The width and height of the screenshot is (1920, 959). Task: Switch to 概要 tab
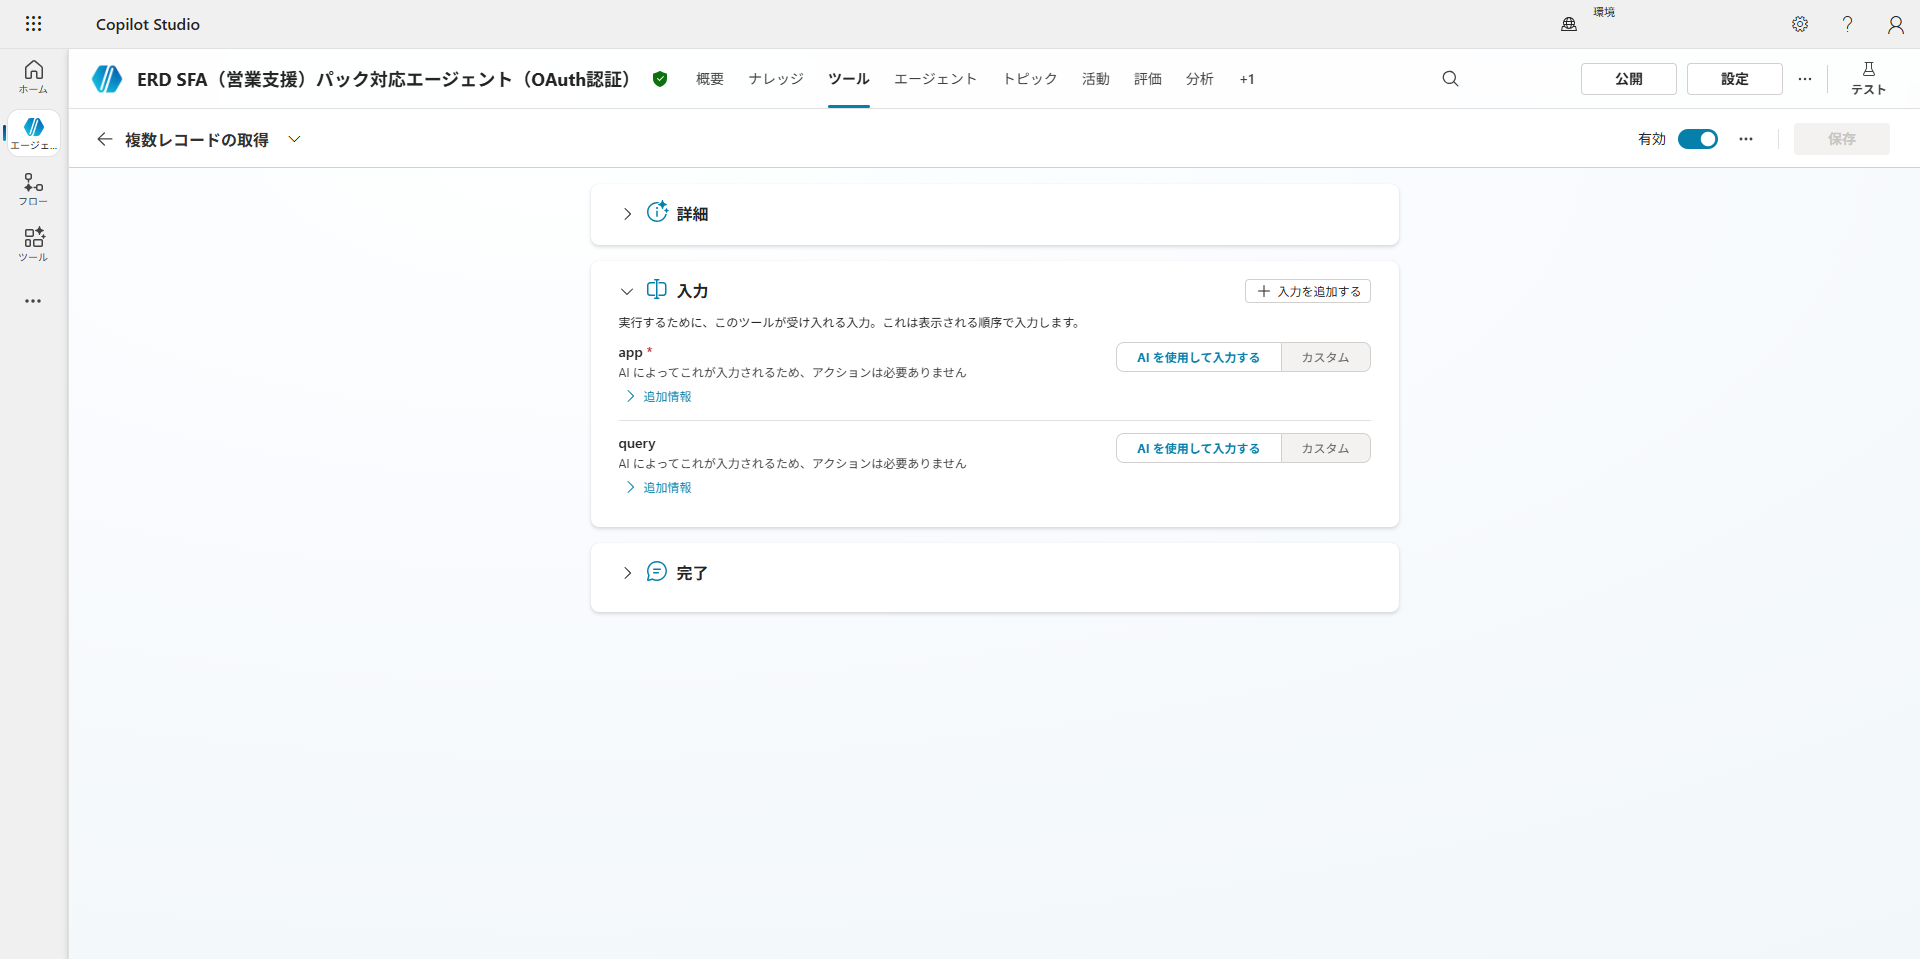[x=710, y=79]
